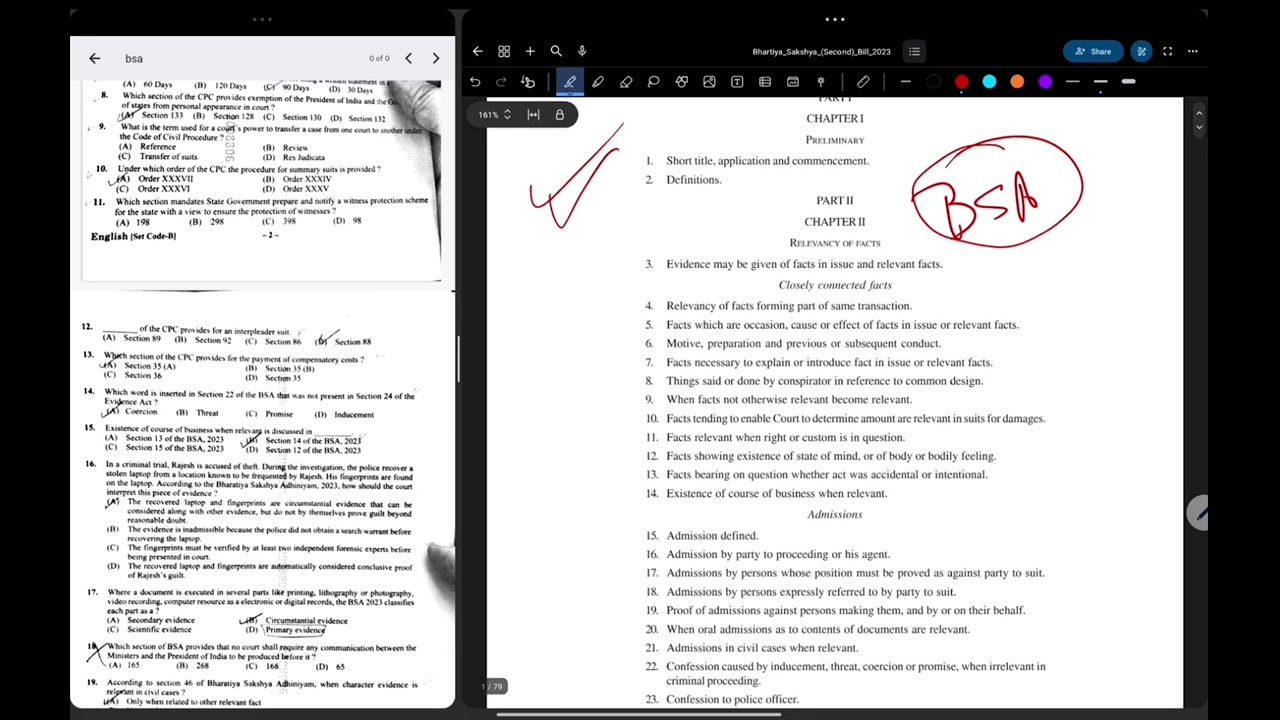Select the 'Primary evidence' option in question 17
The image size is (1280, 720).
click(295, 630)
